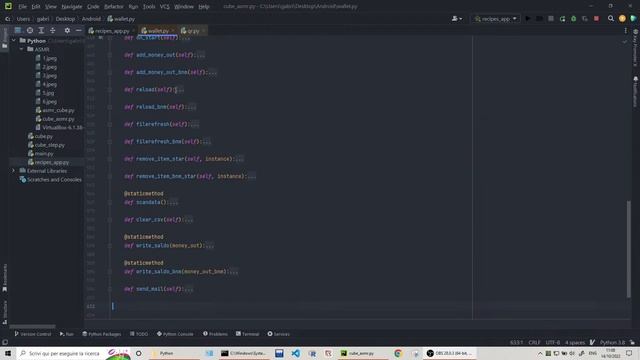
Task: Click Visual Studio Code taskbar icon
Action: [296, 353]
